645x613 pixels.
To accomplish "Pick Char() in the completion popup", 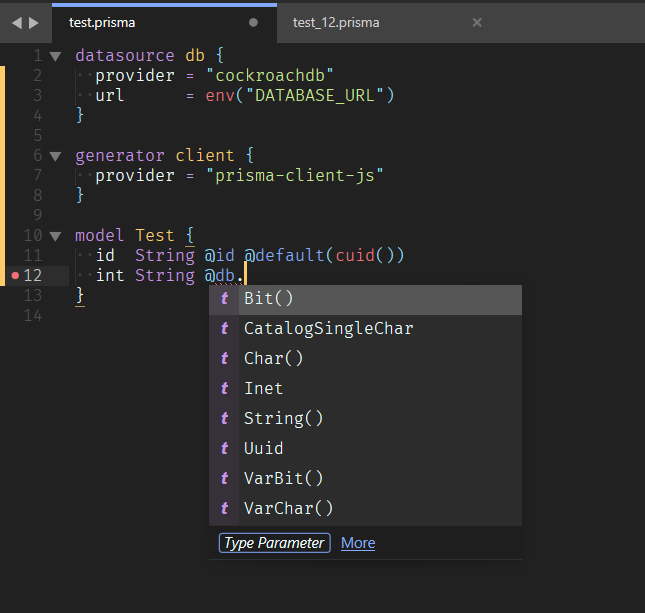I will coord(365,360).
